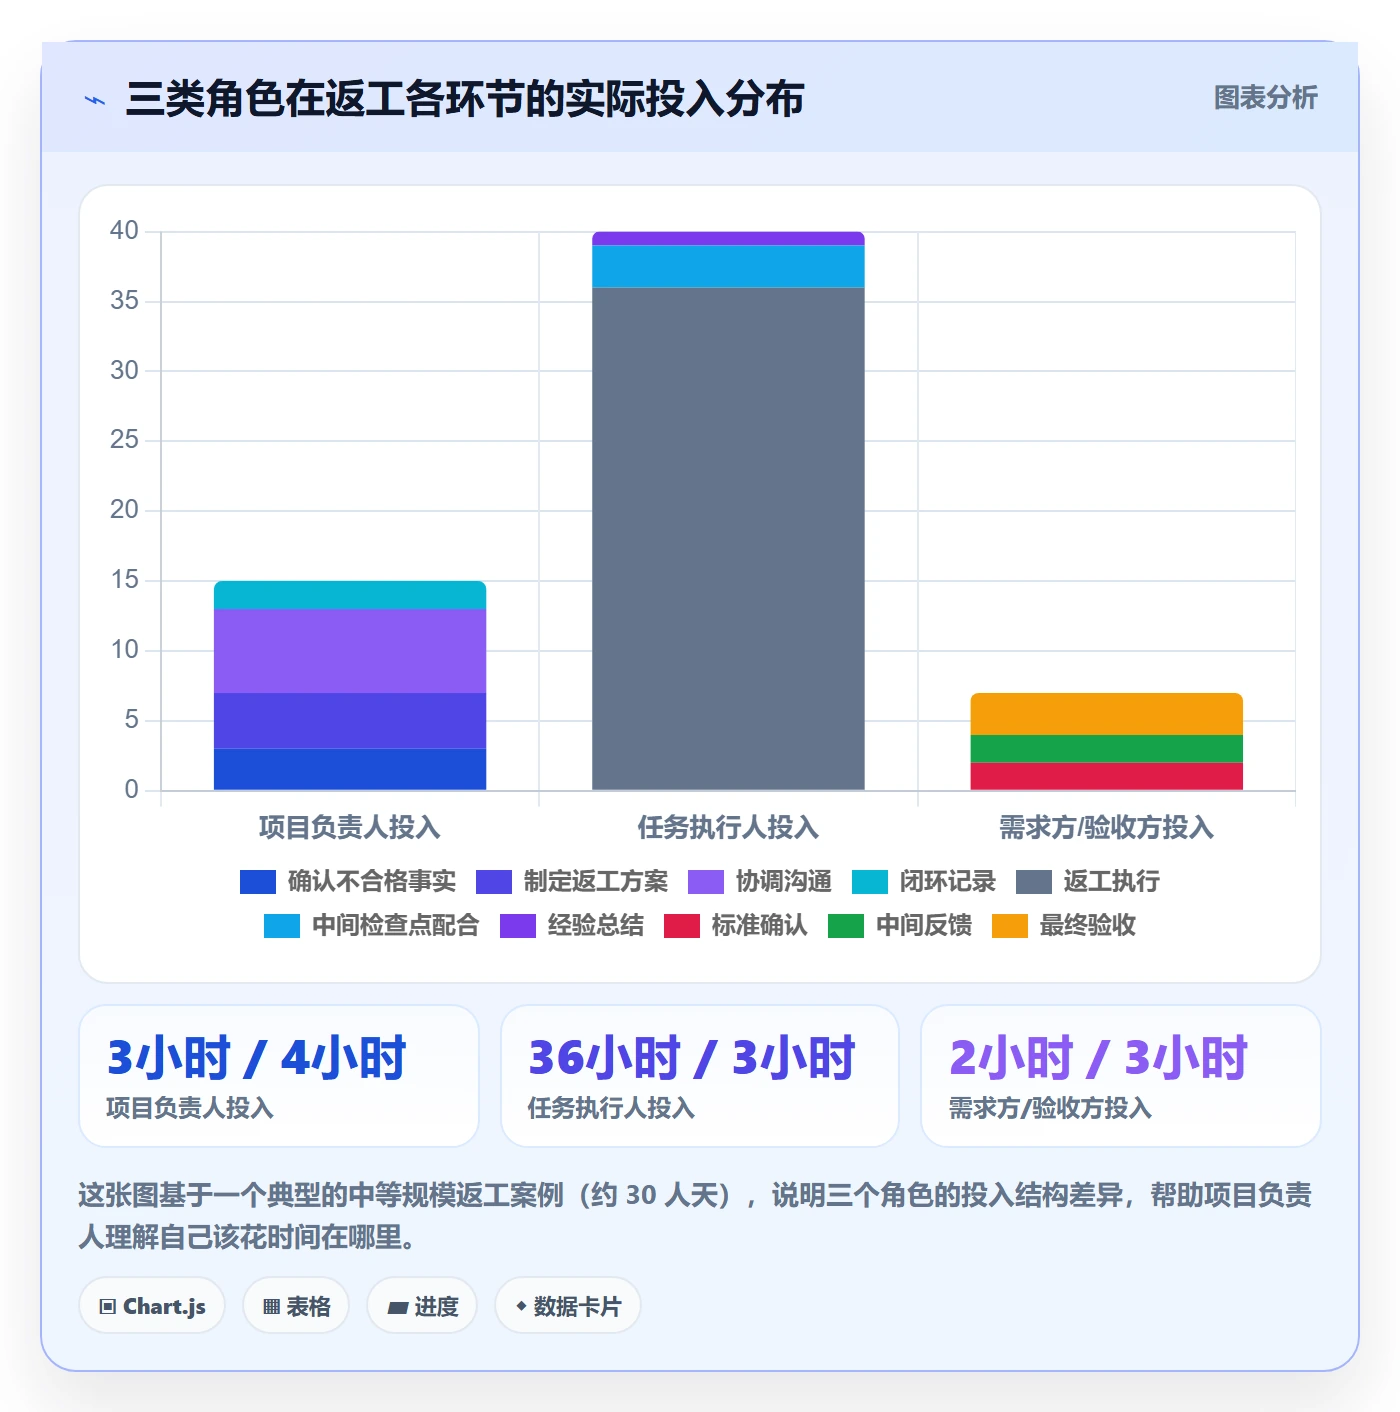Toggle the 制定返工方案 legend swatch
Screen dimensions: 1400x1412
coord(494,882)
